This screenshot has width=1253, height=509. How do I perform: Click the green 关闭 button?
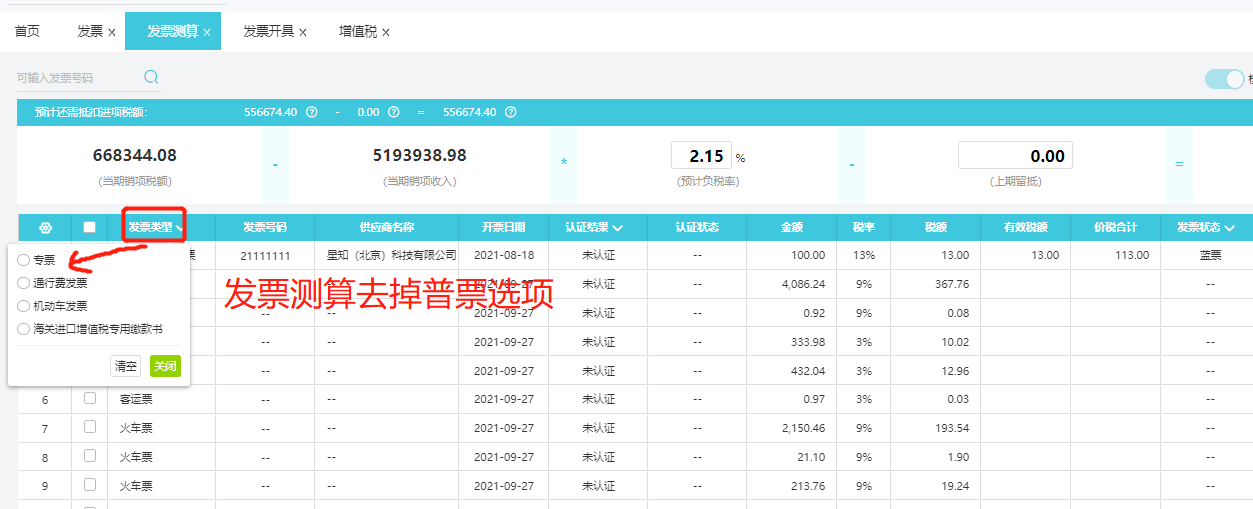tap(165, 366)
